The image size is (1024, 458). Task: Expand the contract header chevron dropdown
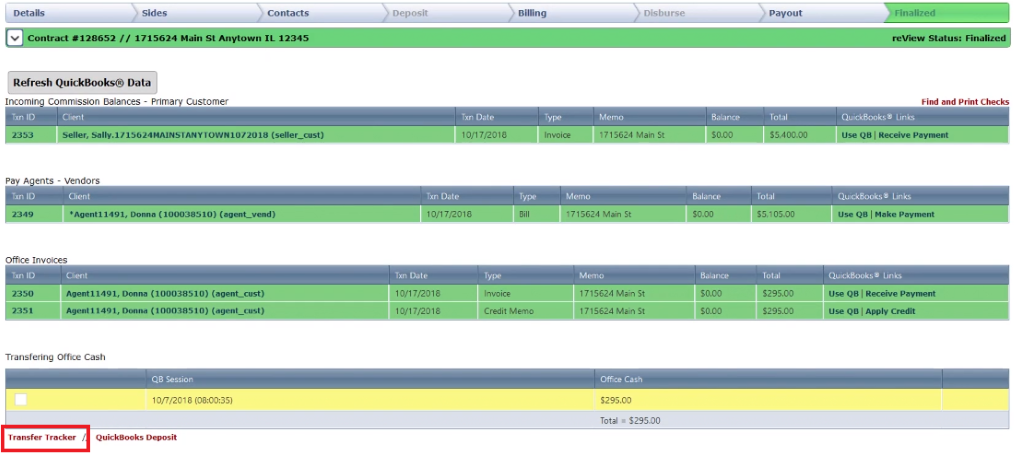tap(14, 38)
